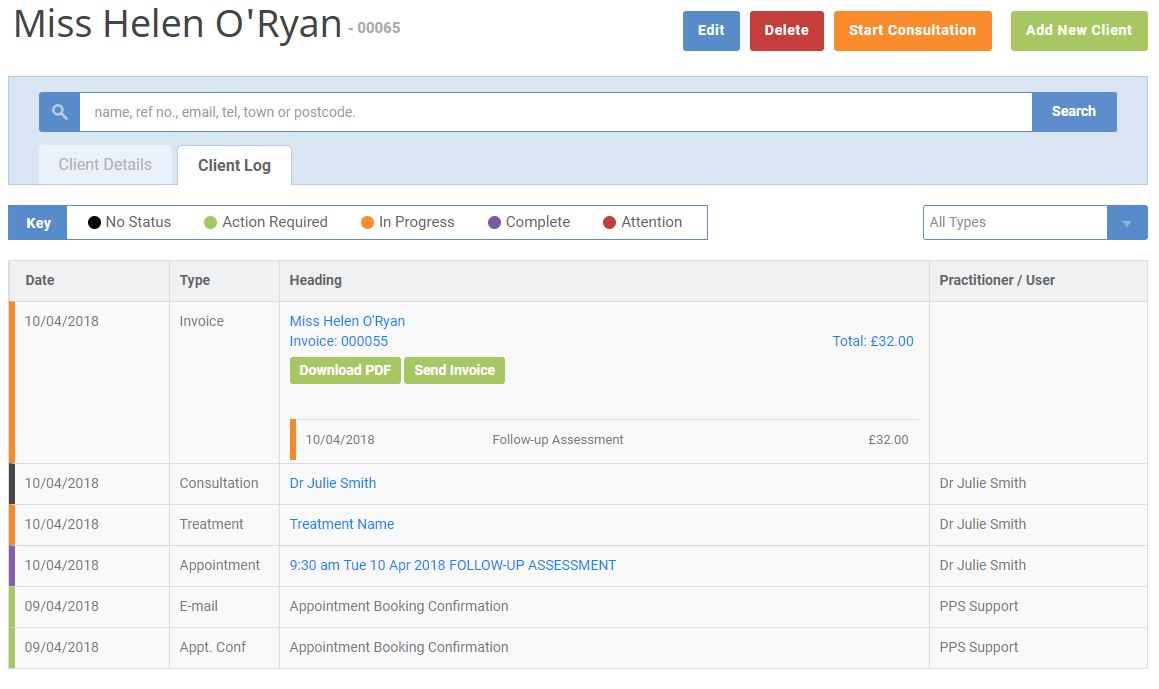Click the 09/04/2018 date in Appt. Conf row
Screen dimensions: 1159x689
pos(61,647)
